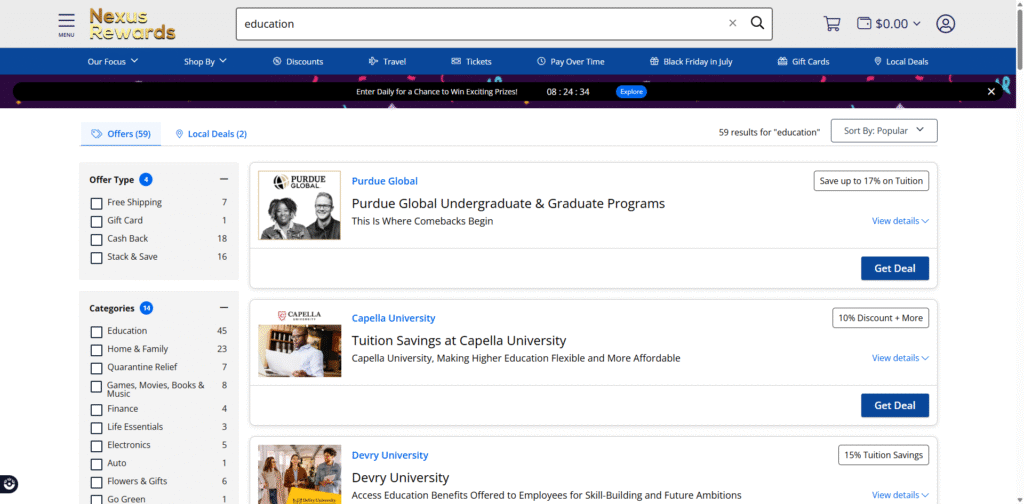Switch to the Local Deals (2) tab
Viewport: 1024px width, 504px height.
coord(211,134)
